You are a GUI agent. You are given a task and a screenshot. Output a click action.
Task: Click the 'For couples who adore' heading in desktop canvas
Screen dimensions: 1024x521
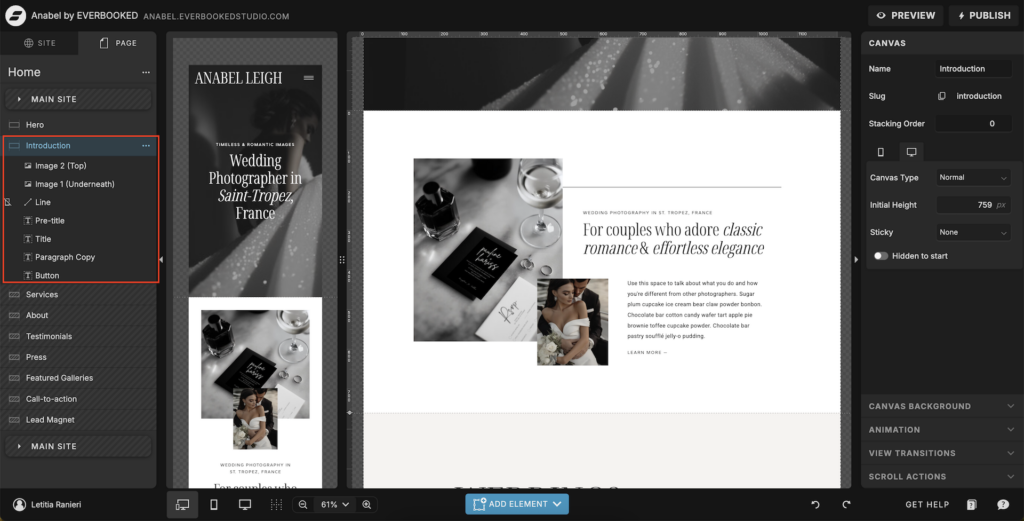click(673, 239)
